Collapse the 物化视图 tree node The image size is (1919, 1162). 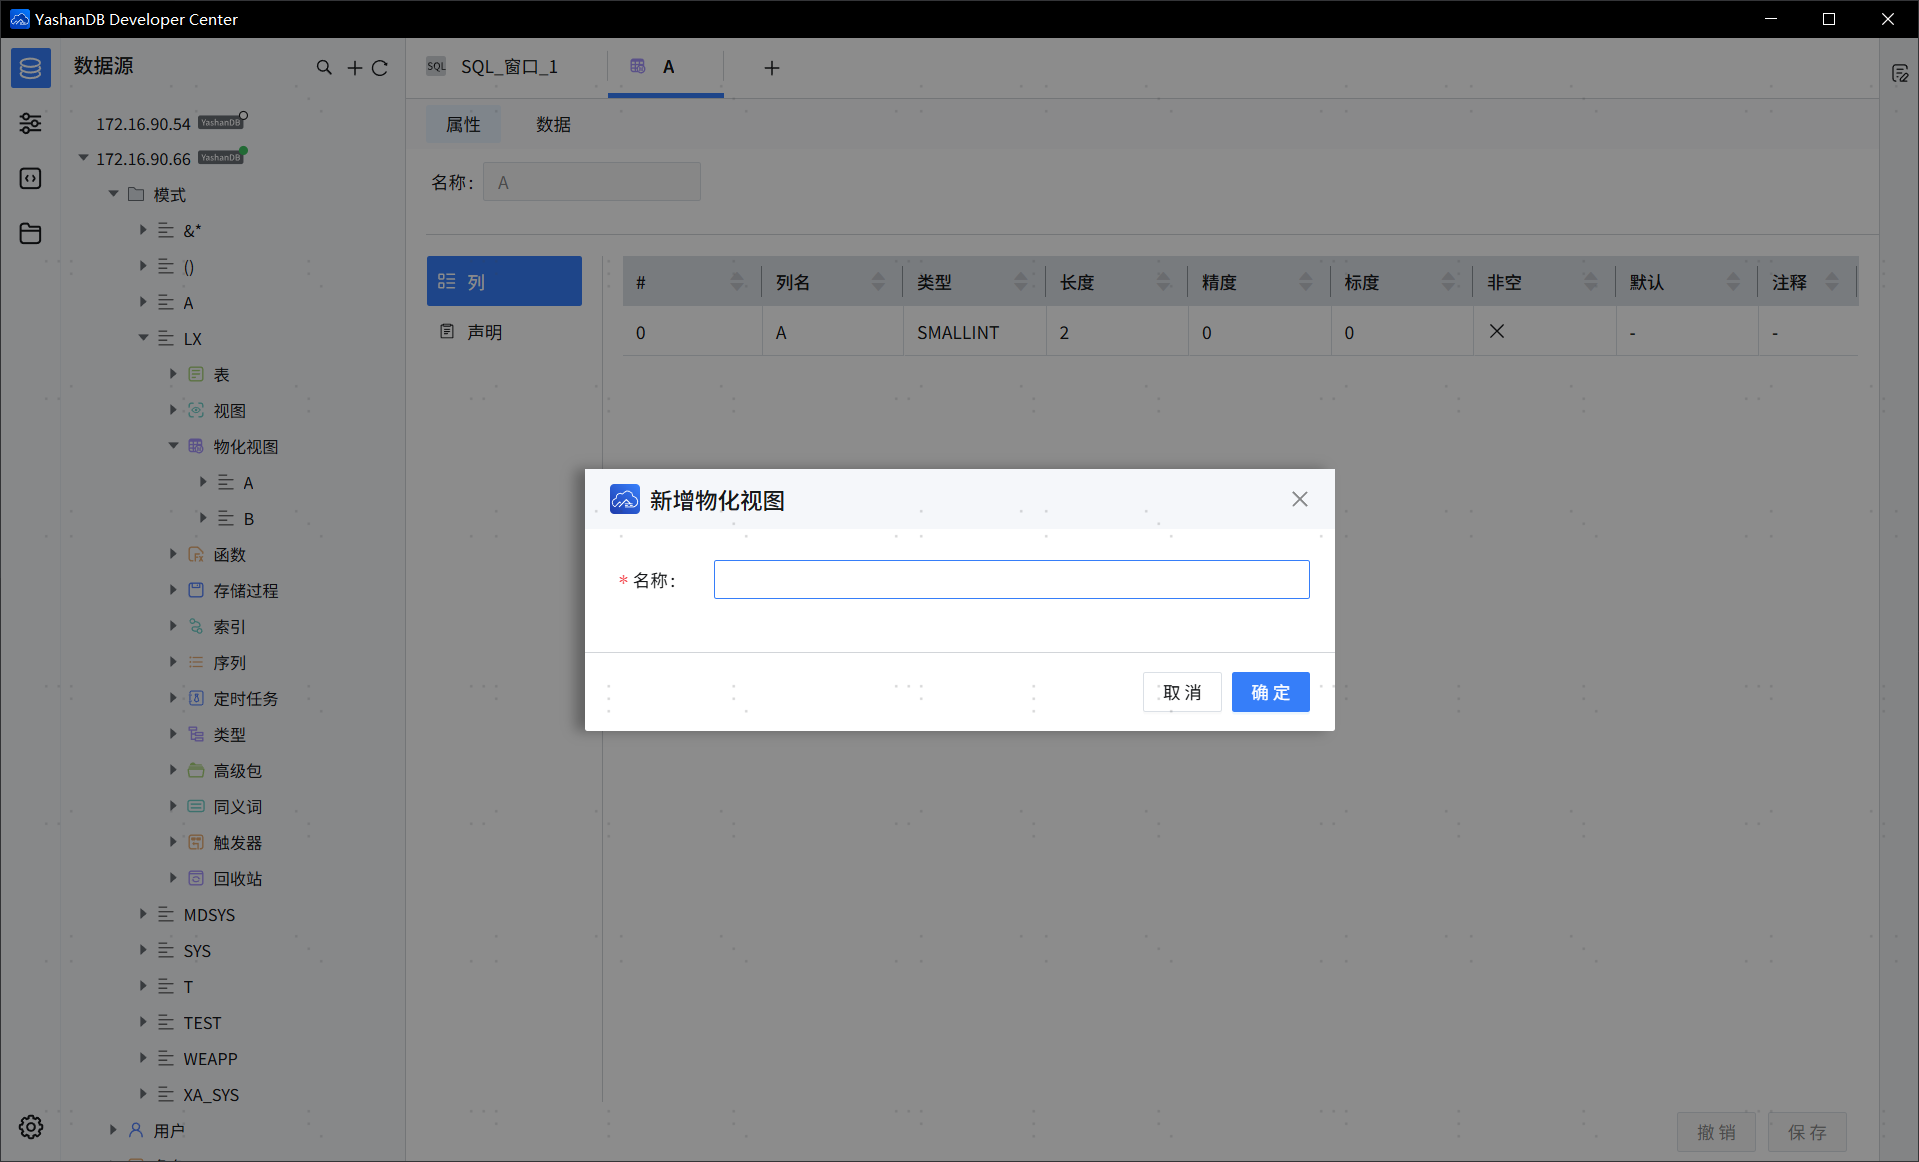[174, 446]
